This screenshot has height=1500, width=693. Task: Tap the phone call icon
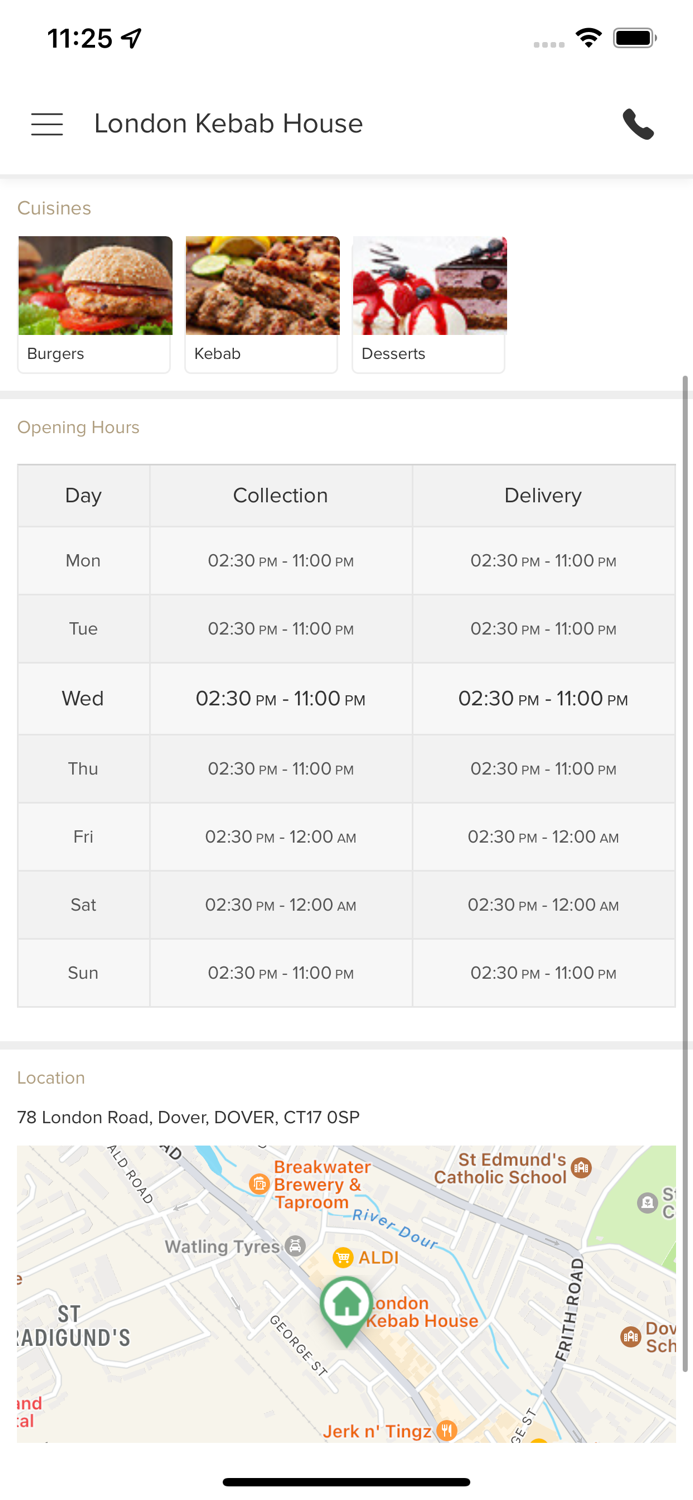point(638,124)
